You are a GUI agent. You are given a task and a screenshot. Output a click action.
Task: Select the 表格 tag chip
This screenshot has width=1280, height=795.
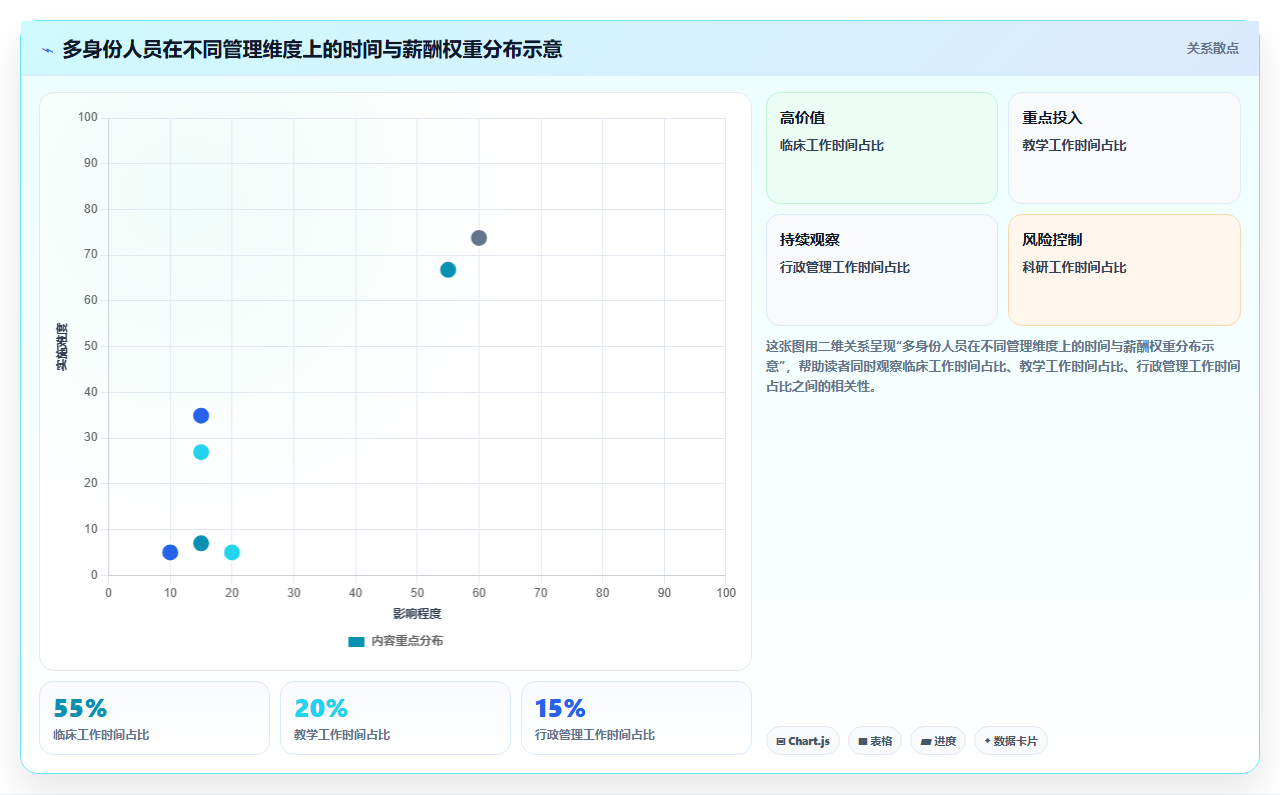(x=875, y=741)
